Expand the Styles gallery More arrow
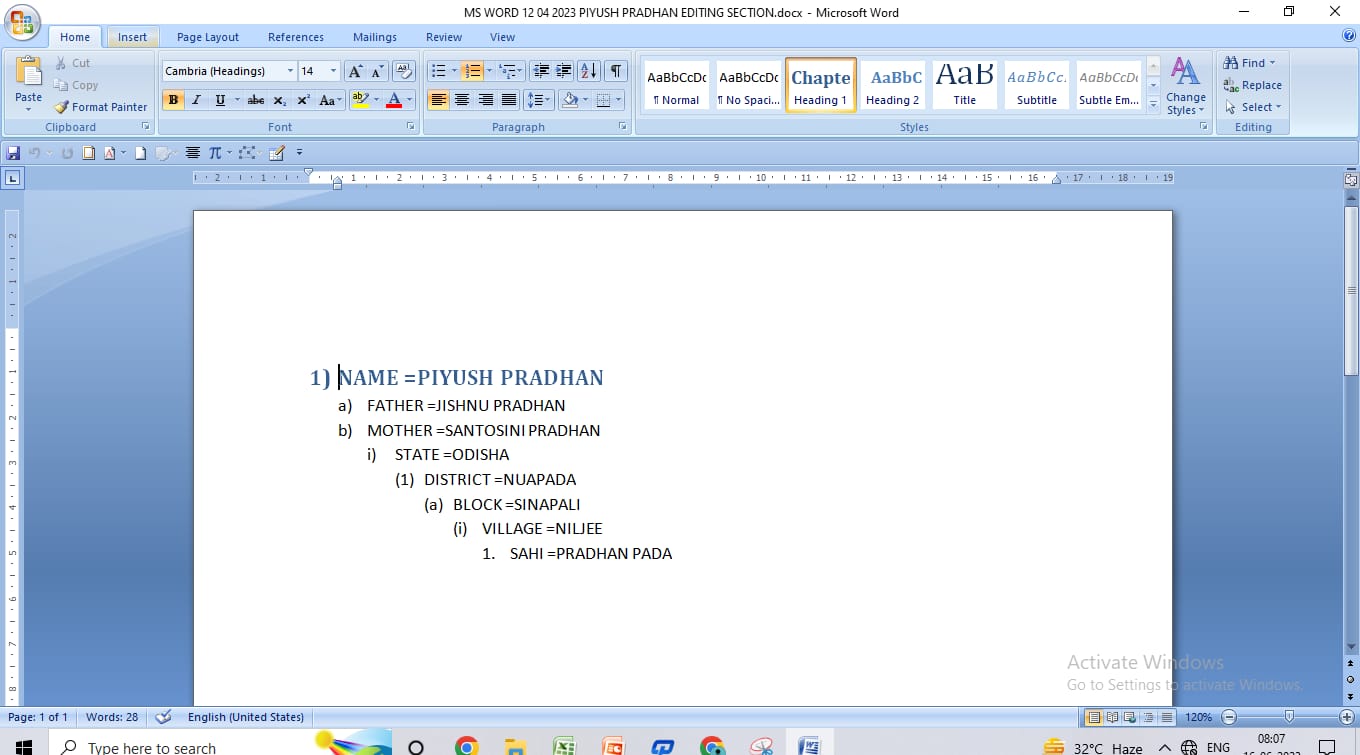The width and height of the screenshot is (1360, 755). (1153, 103)
